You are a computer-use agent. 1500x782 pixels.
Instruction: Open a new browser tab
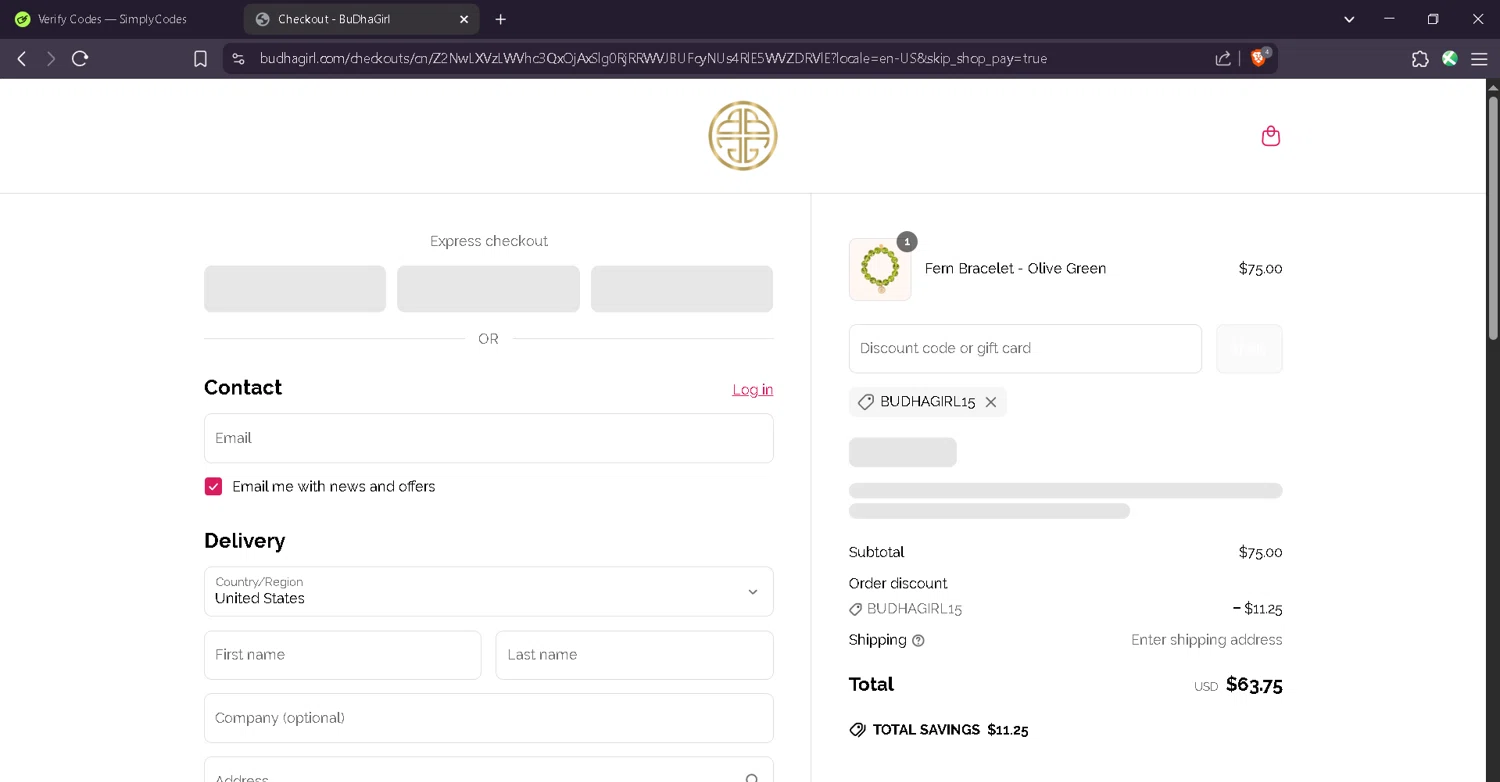click(x=501, y=19)
